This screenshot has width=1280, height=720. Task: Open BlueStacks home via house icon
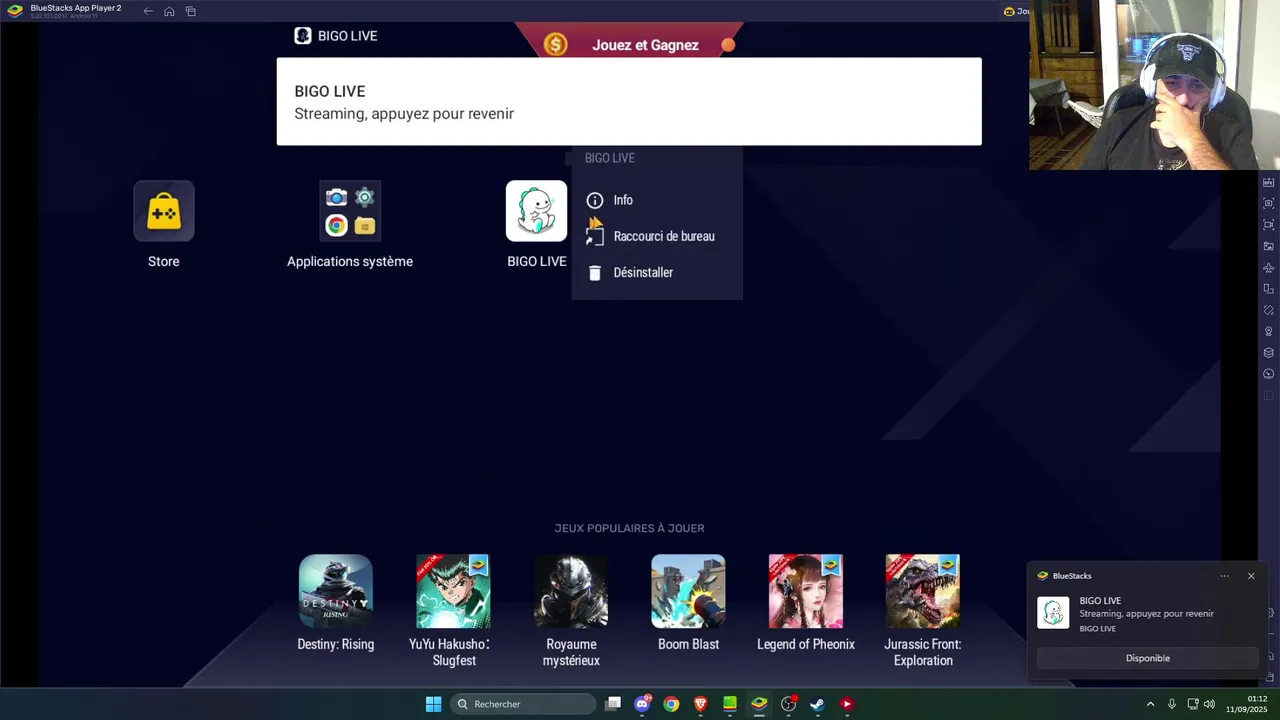[x=169, y=11]
